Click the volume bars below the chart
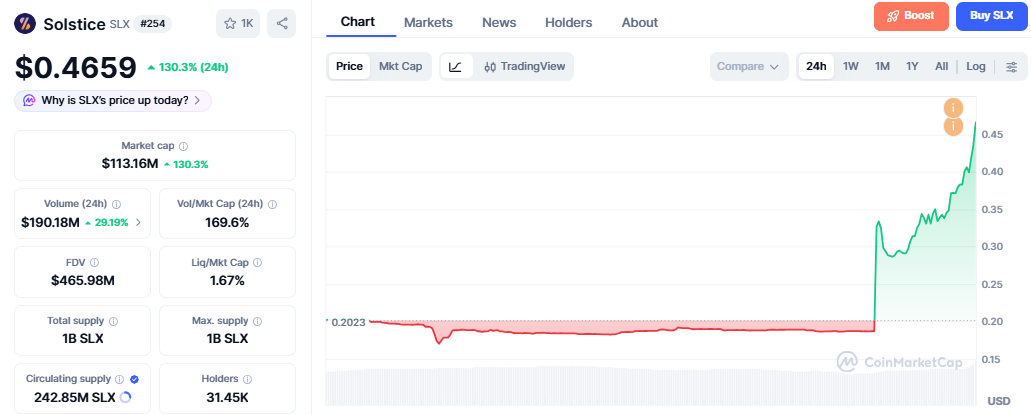1031x415 pixels. [x=651, y=387]
